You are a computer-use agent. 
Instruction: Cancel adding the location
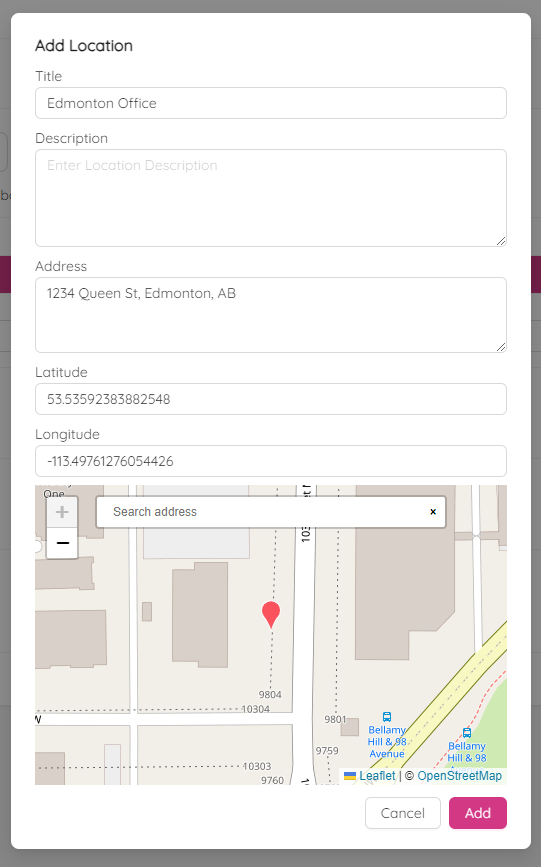(x=403, y=813)
